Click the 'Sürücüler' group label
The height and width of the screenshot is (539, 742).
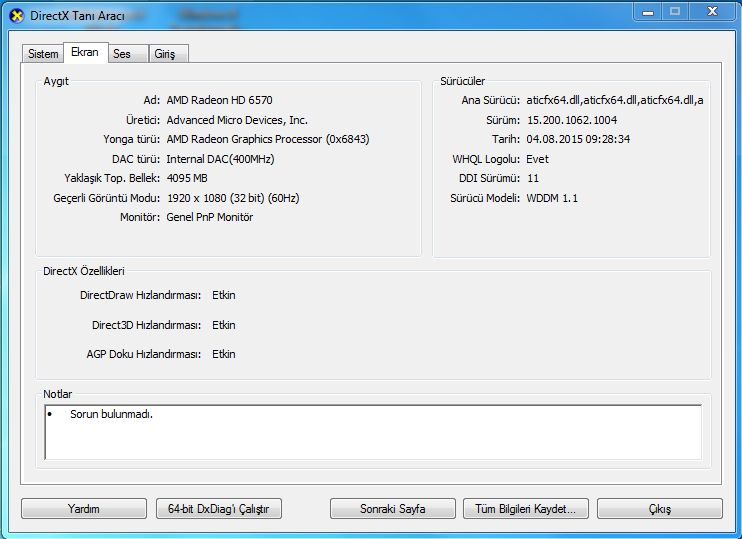[x=463, y=81]
